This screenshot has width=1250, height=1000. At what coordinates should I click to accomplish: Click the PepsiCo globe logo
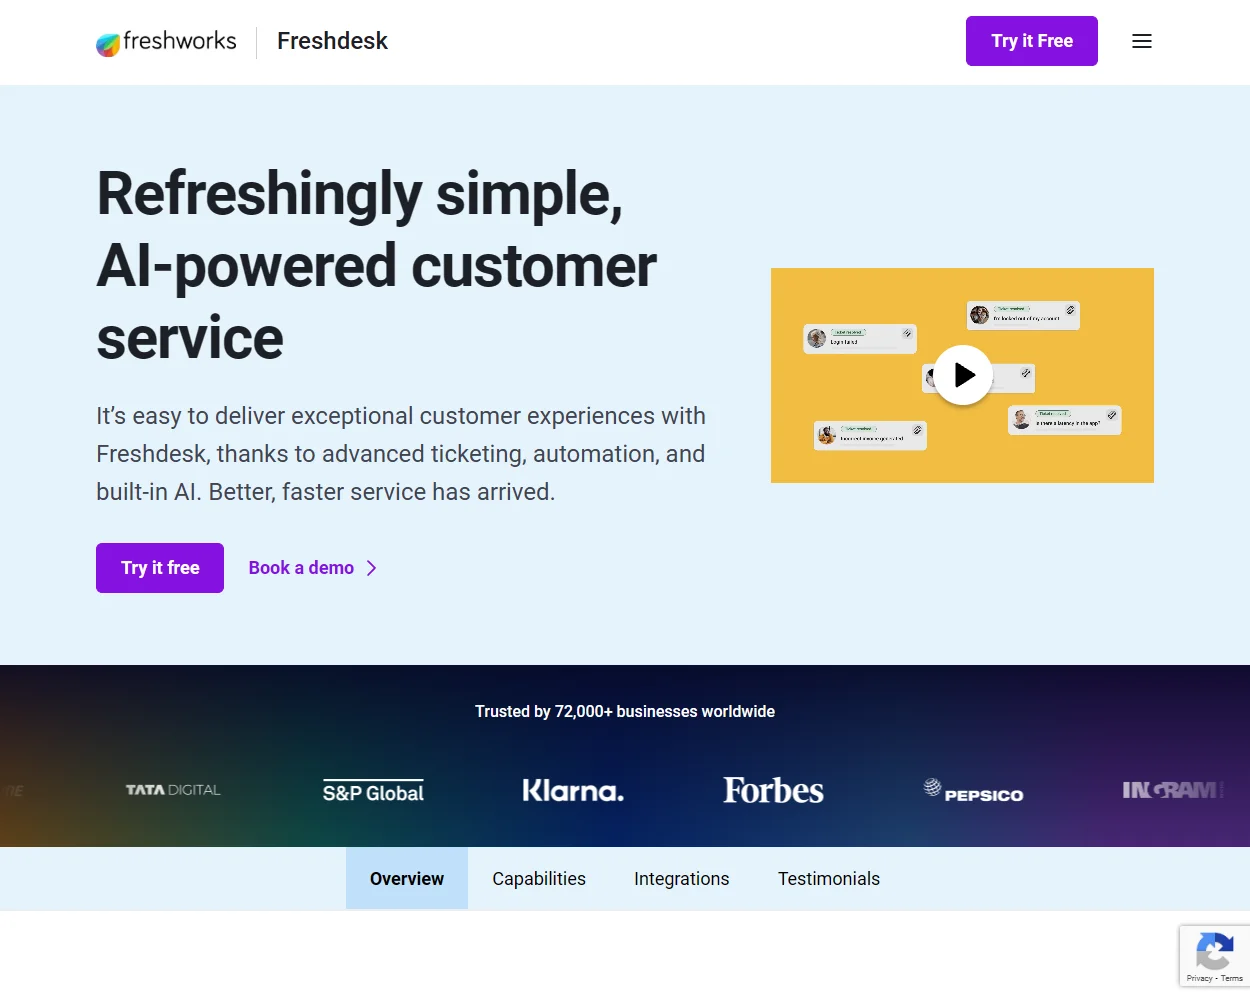coord(932,790)
